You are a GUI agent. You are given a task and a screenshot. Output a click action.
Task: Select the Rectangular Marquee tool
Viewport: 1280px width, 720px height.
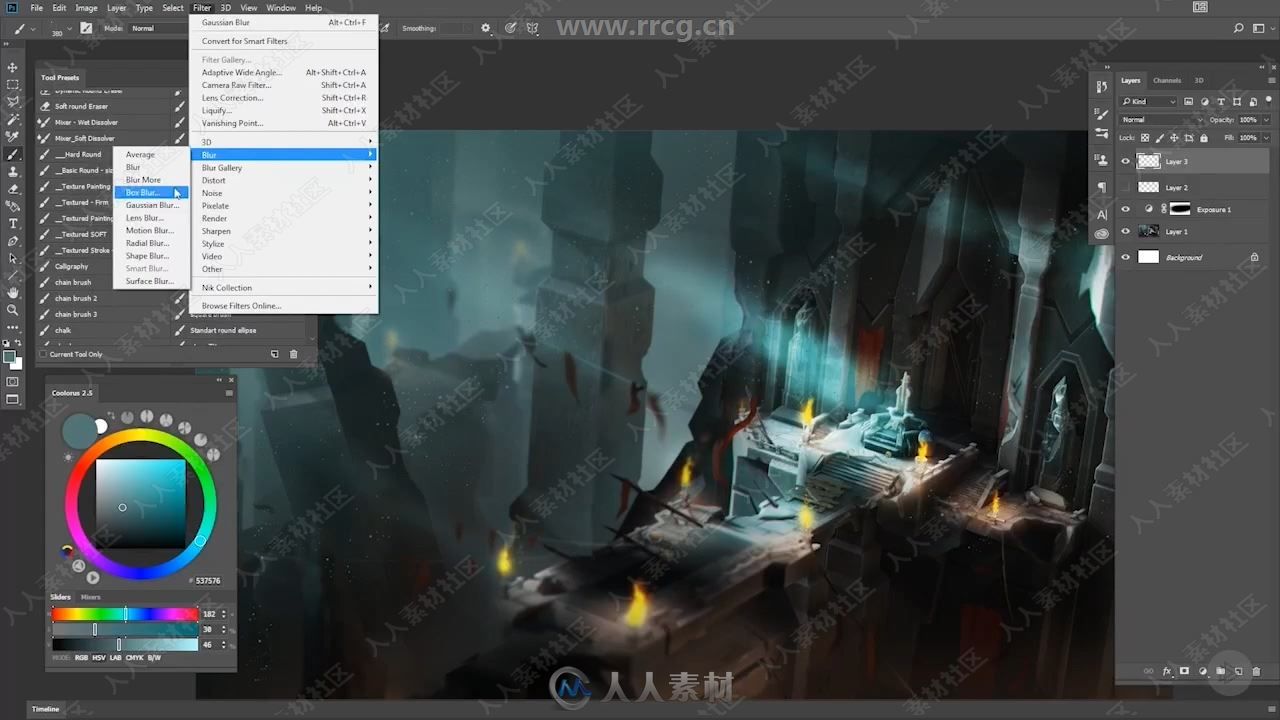13,85
